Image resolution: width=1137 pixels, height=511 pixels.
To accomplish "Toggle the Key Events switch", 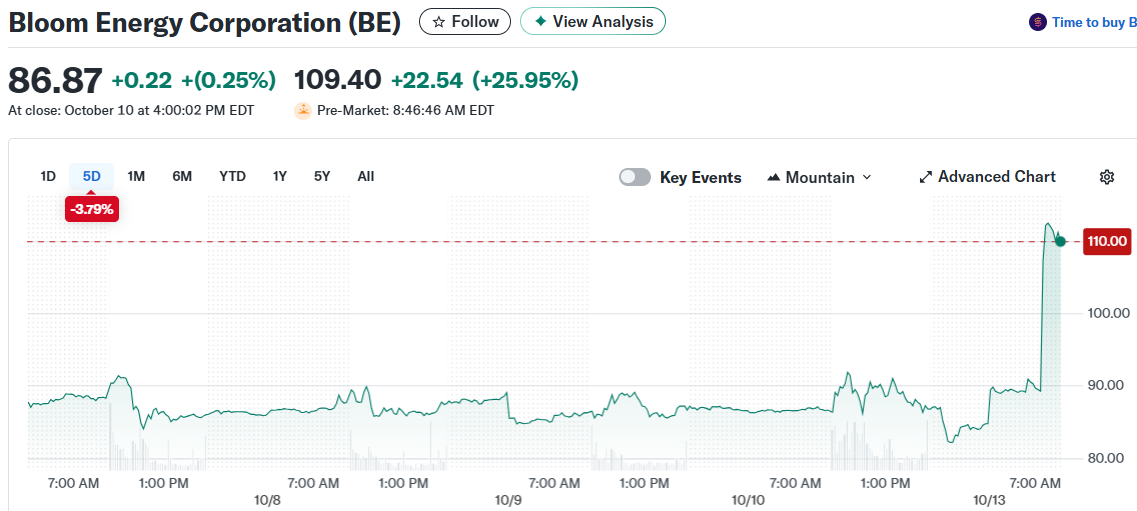I will (x=635, y=177).
